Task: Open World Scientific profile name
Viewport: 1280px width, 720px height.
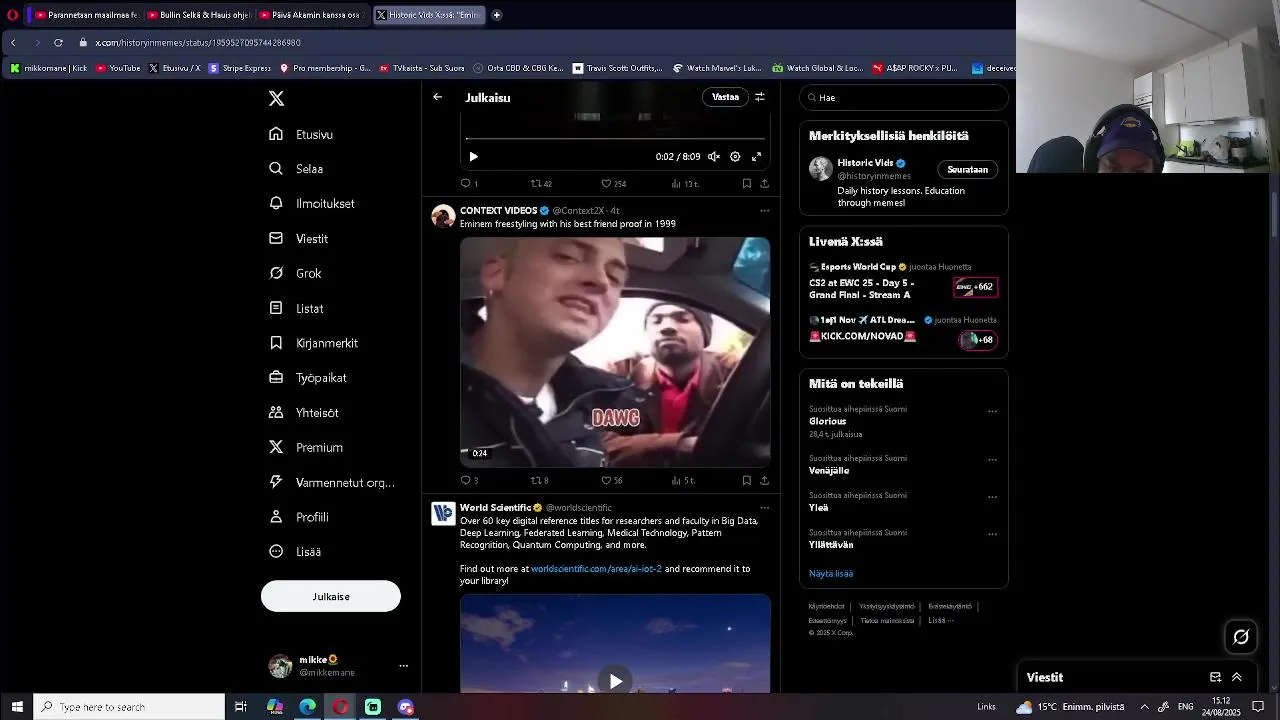Action: coord(495,508)
